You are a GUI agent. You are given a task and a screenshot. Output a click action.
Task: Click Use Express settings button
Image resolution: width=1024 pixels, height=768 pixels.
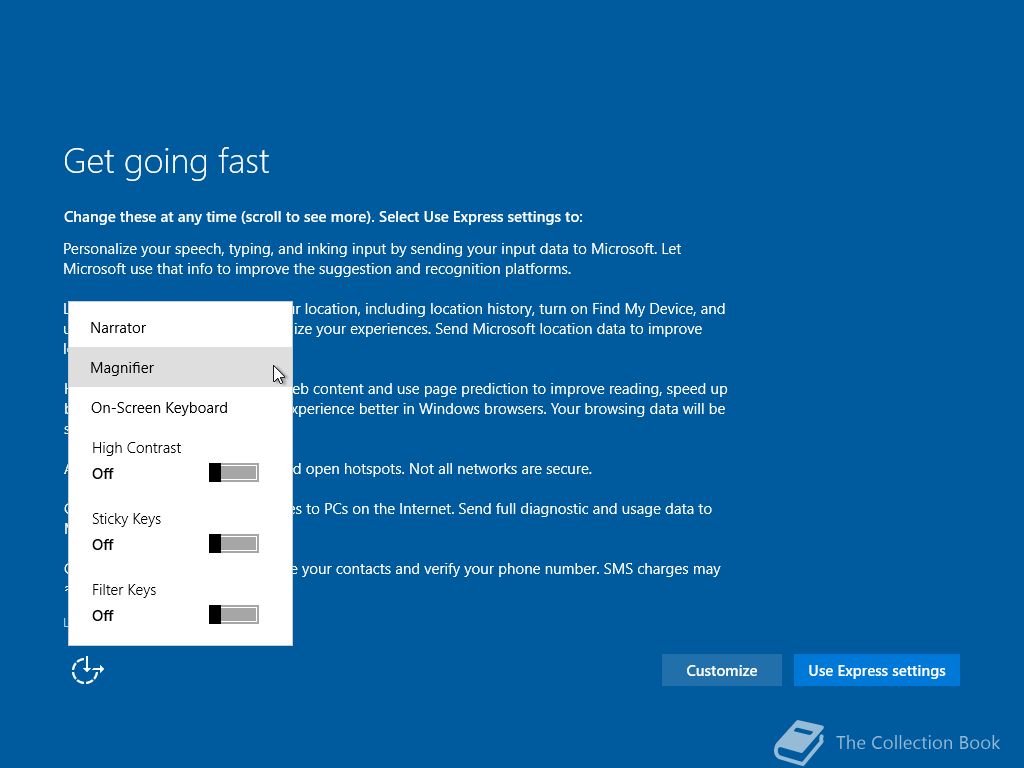[x=876, y=671]
